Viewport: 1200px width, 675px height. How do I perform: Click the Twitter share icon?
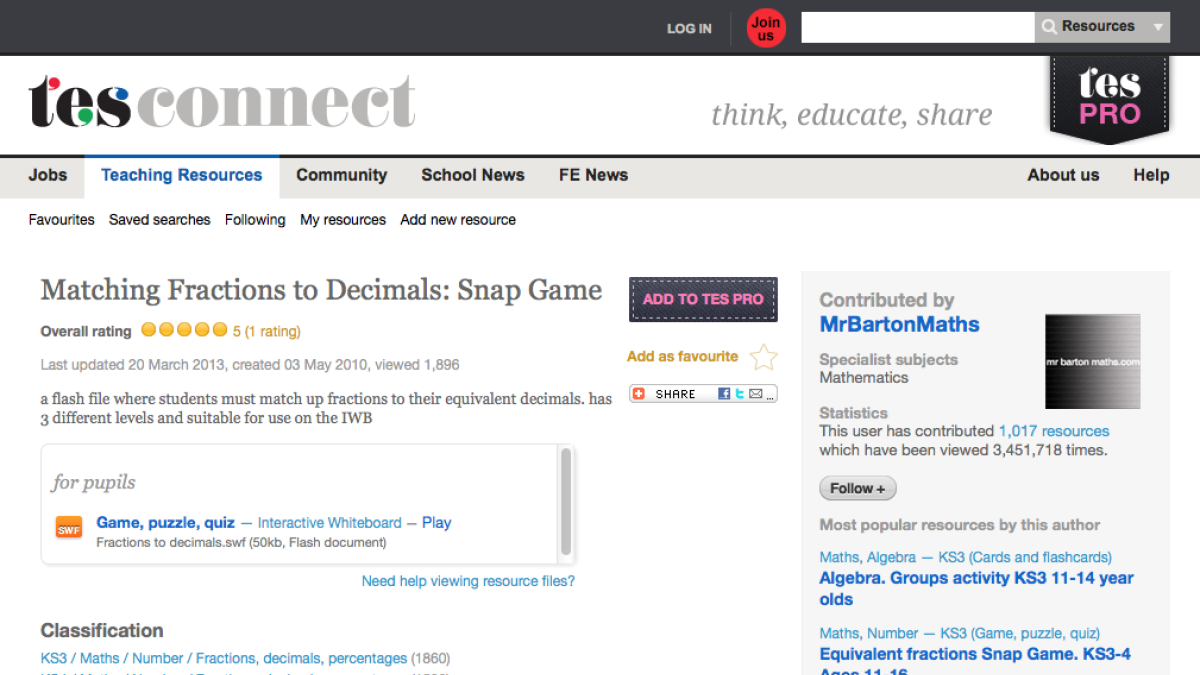pyautogui.click(x=740, y=393)
